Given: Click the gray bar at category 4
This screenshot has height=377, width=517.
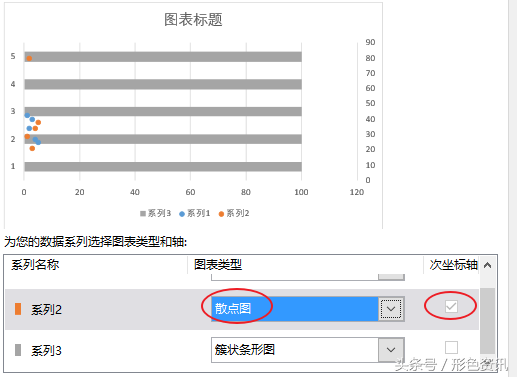Looking at the screenshot, I should click(163, 84).
